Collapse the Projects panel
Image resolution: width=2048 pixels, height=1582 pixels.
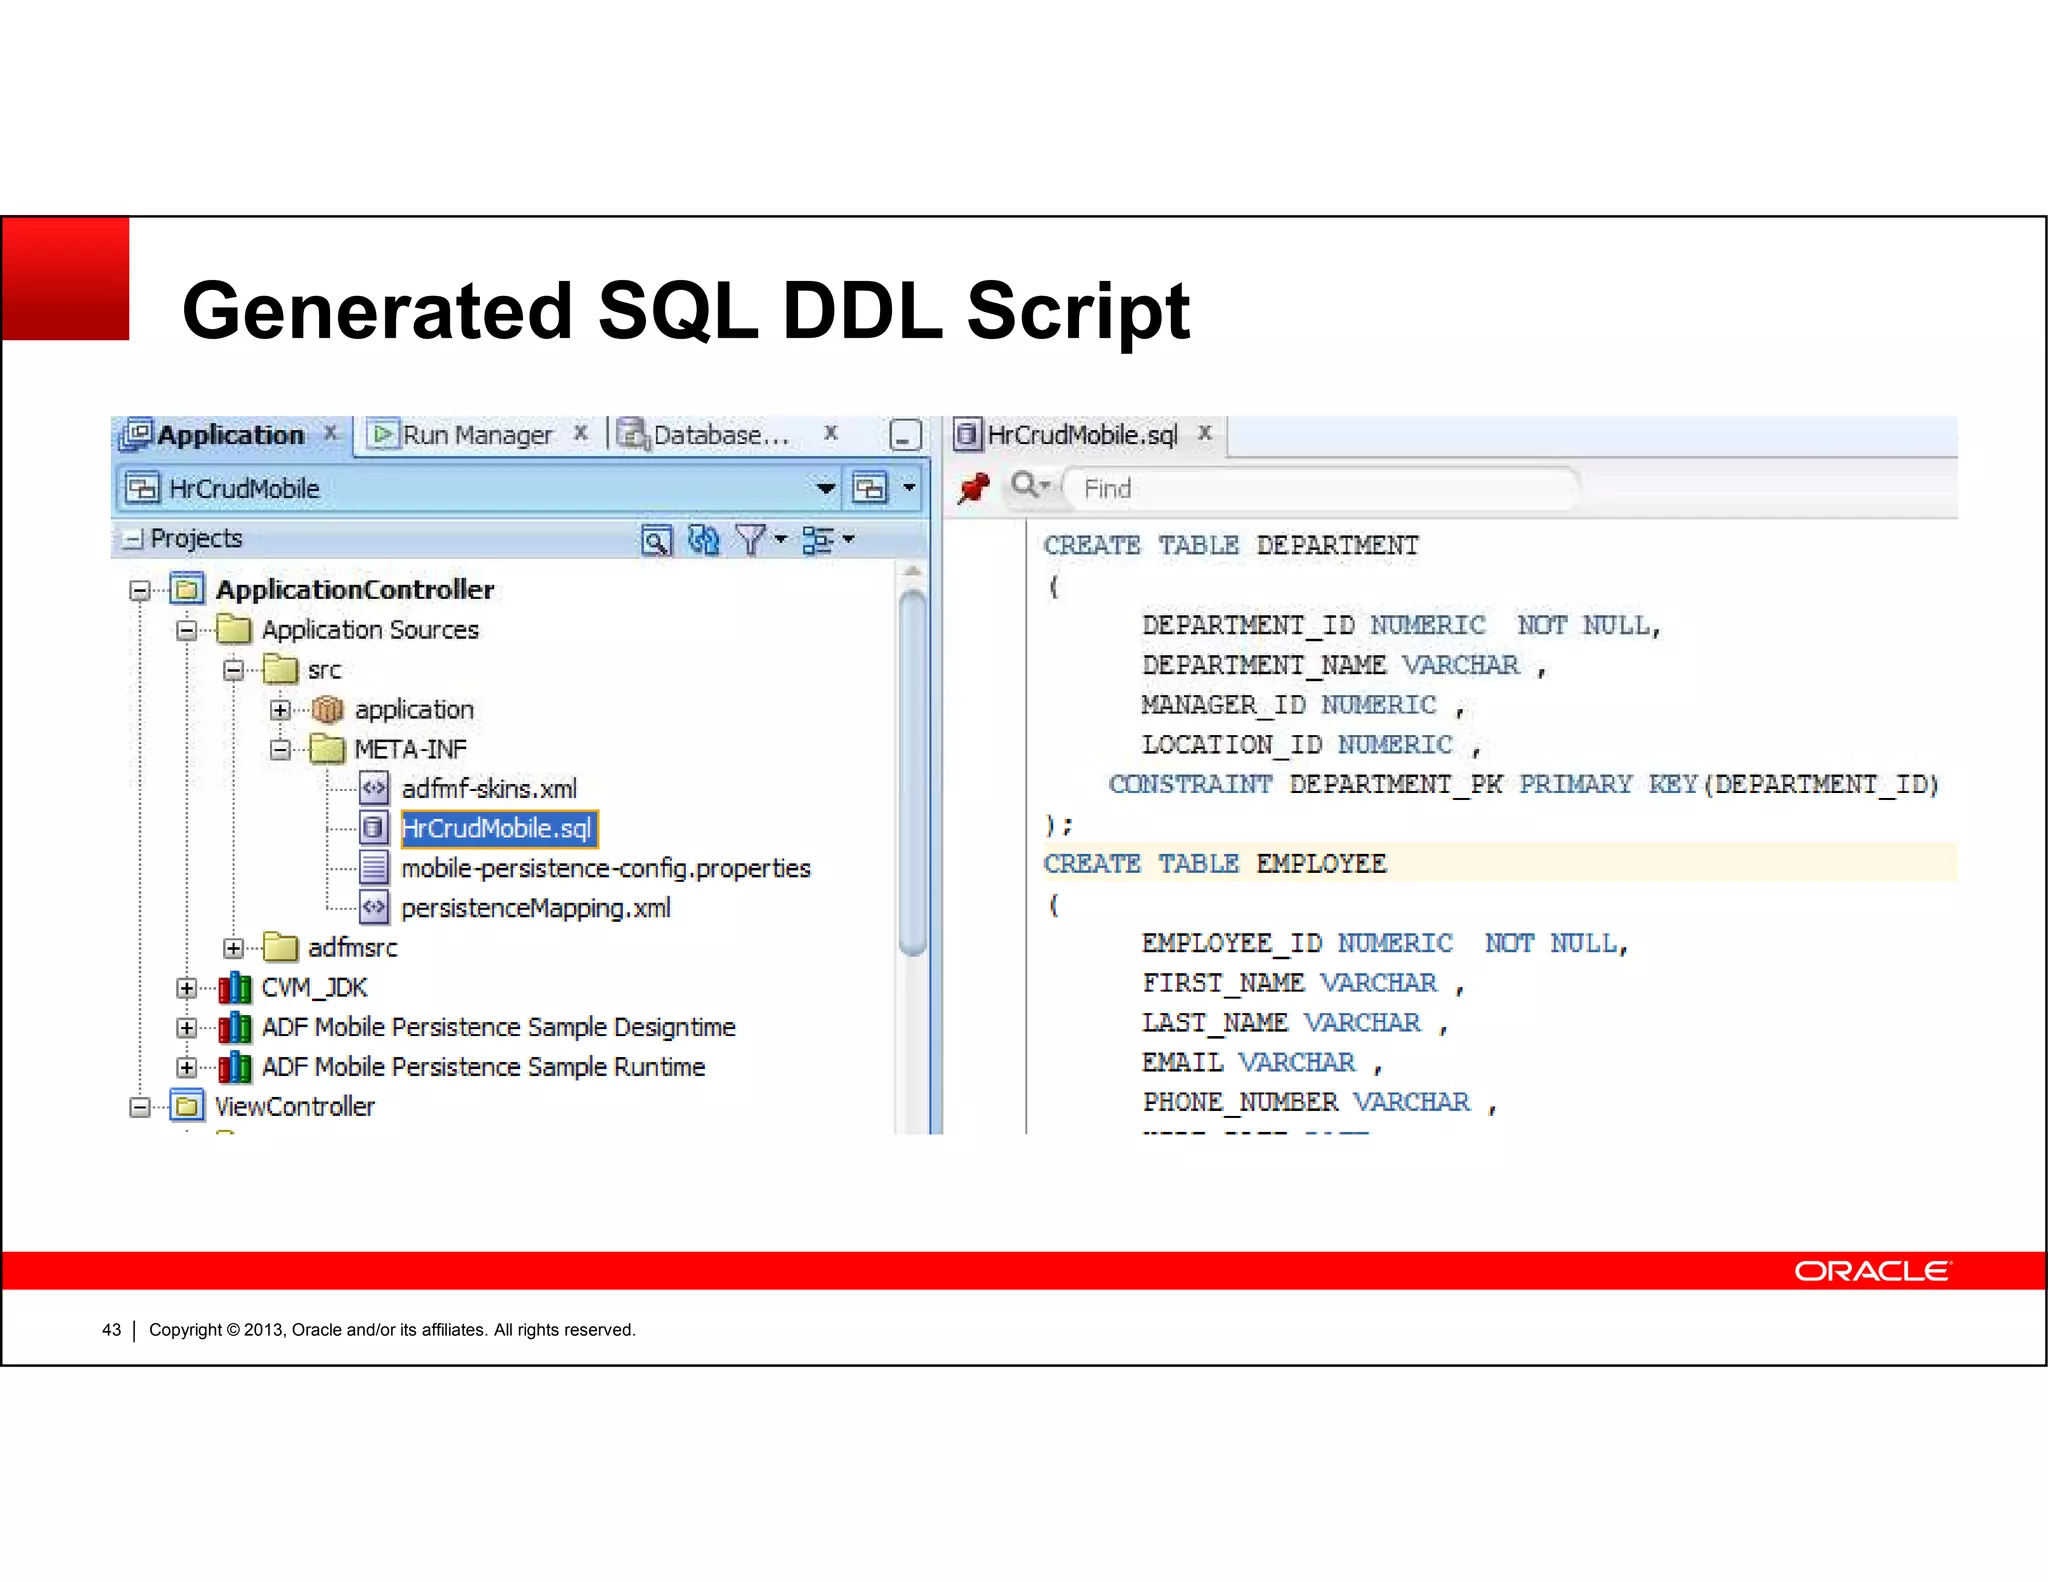[132, 539]
